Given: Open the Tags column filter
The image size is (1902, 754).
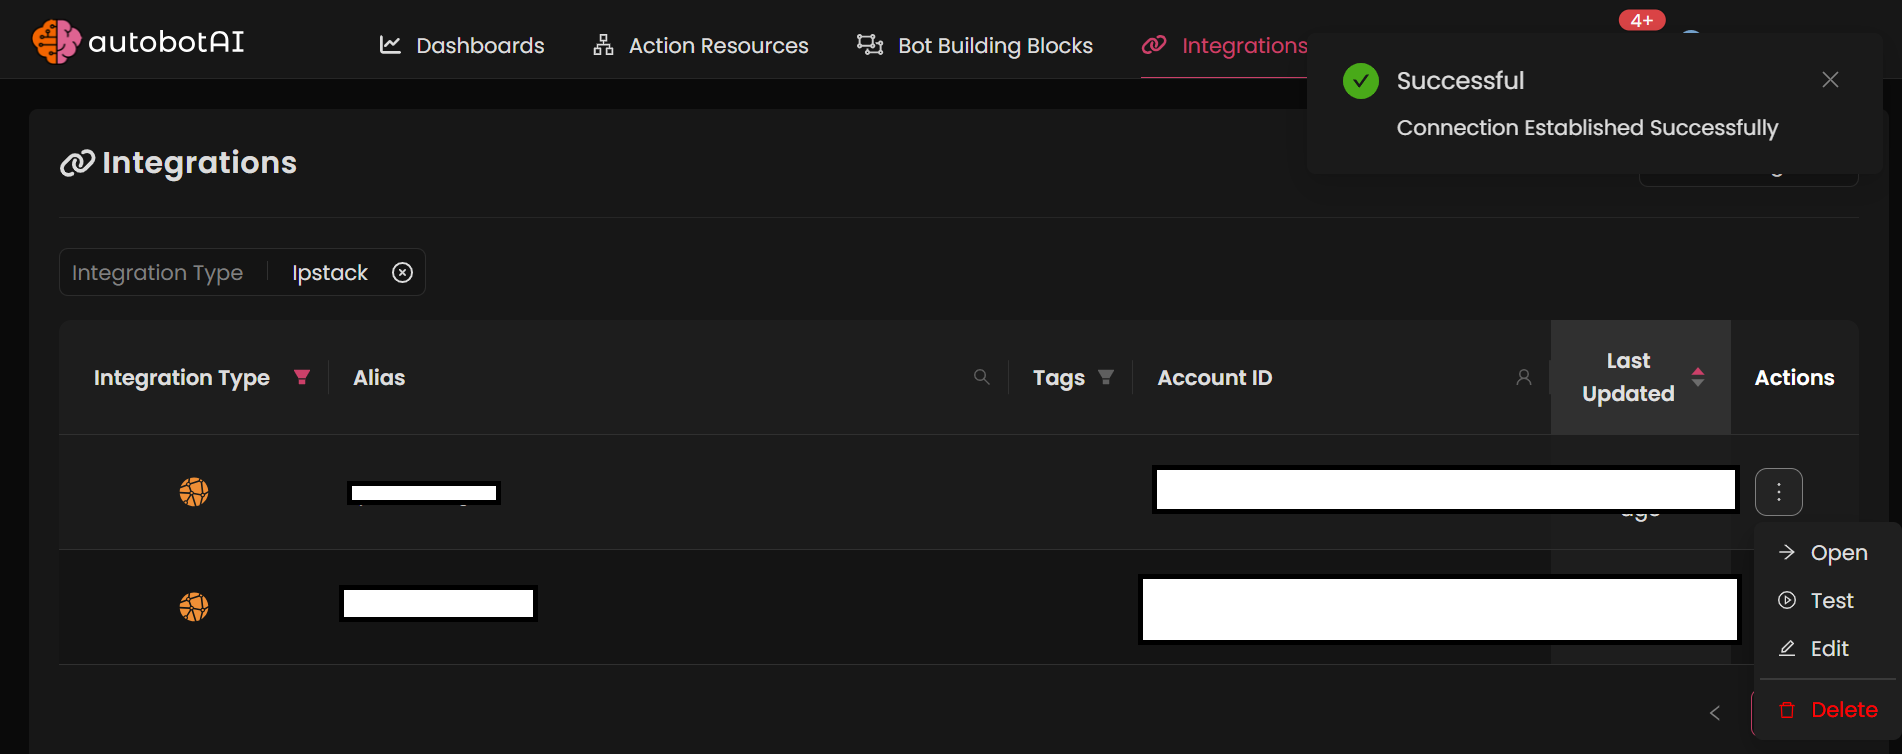Looking at the screenshot, I should tap(1106, 377).
